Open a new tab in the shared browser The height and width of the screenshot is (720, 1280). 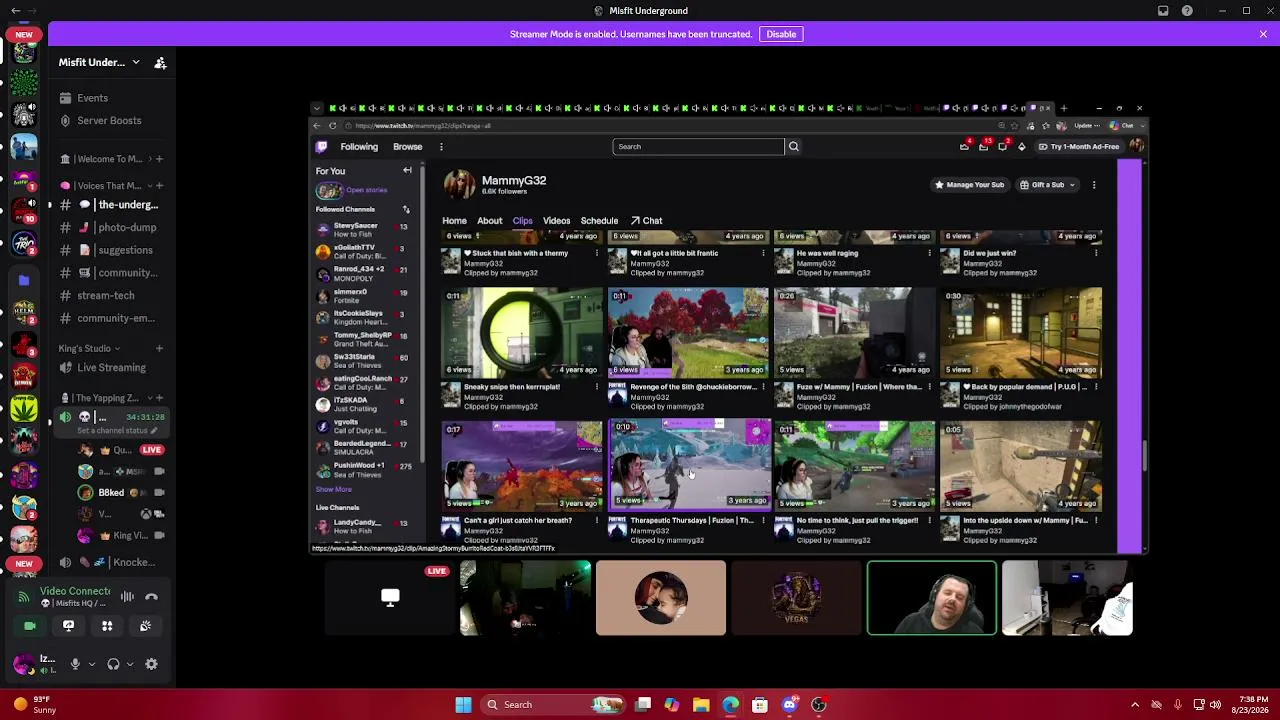click(1063, 108)
